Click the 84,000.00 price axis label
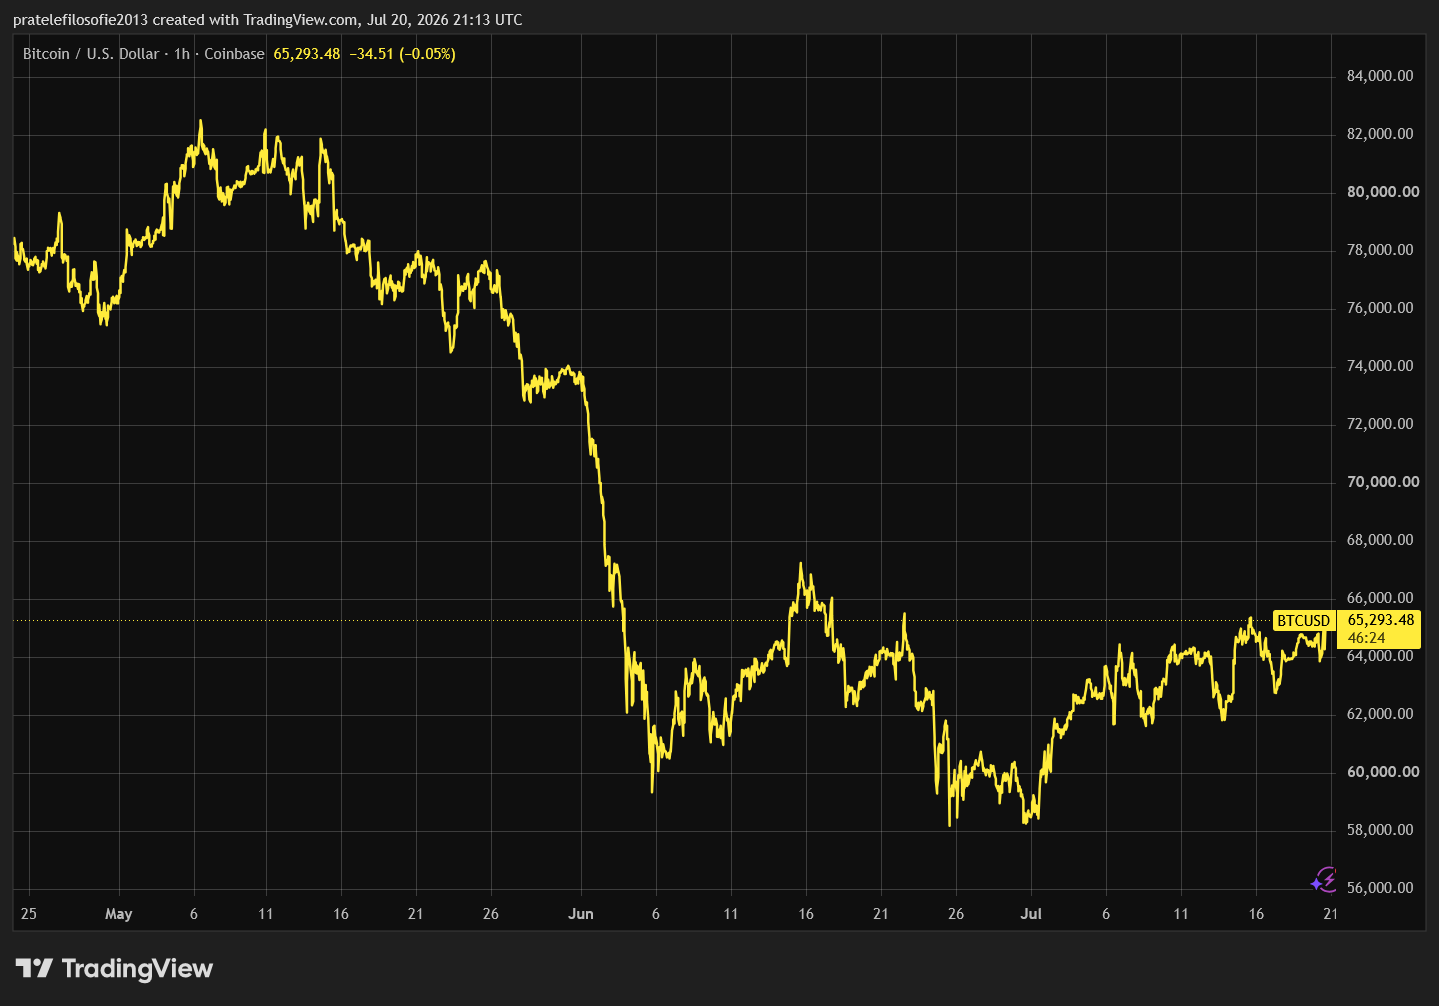This screenshot has width=1439, height=1006. pyautogui.click(x=1380, y=76)
